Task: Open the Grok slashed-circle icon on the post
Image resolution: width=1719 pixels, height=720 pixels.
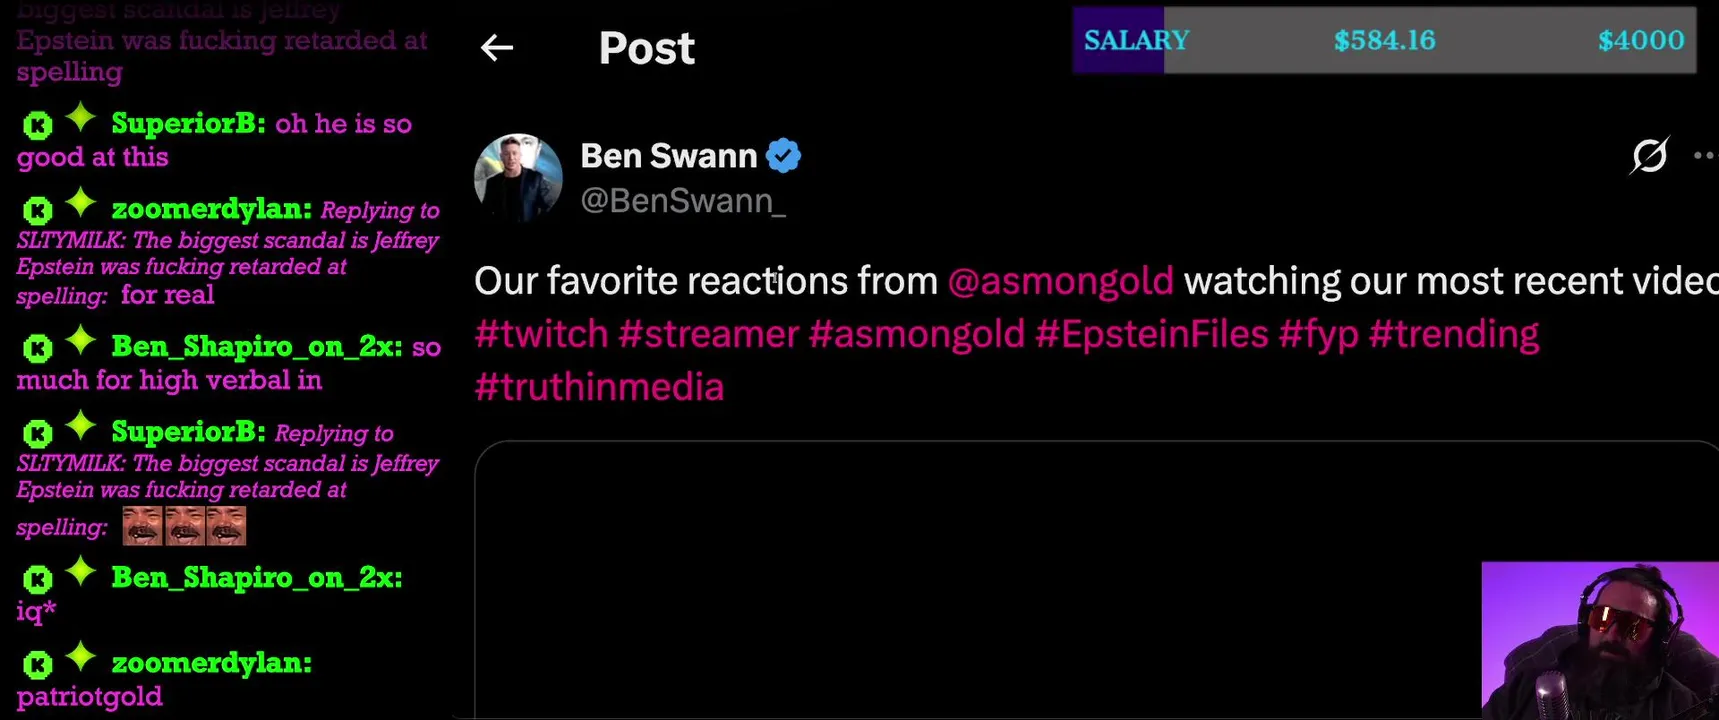Action: pyautogui.click(x=1649, y=155)
